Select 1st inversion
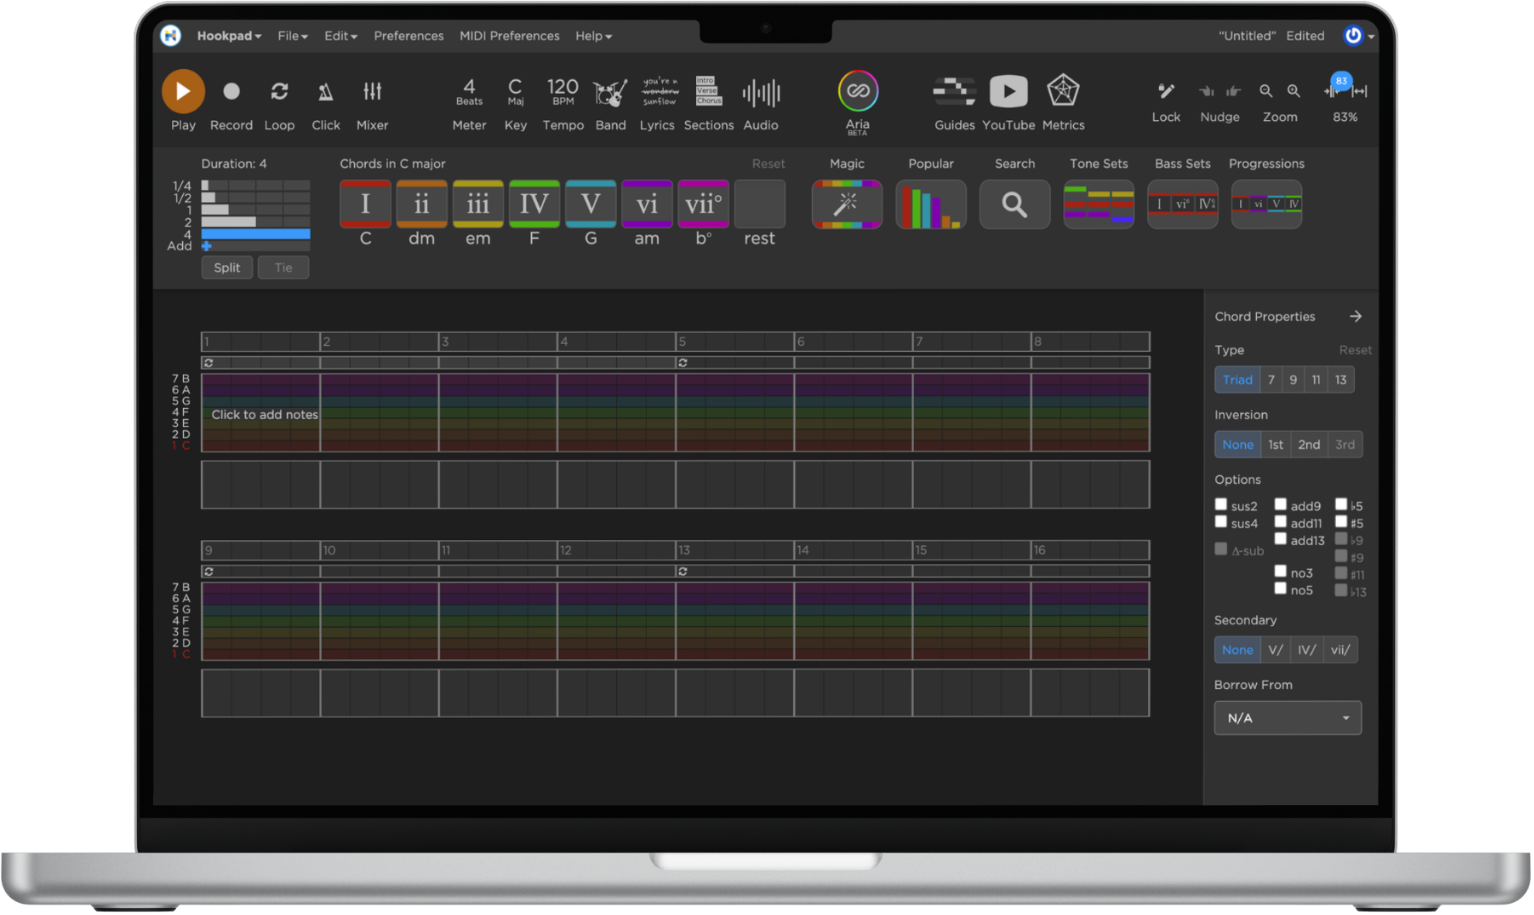This screenshot has height=915, width=1534. (1276, 445)
